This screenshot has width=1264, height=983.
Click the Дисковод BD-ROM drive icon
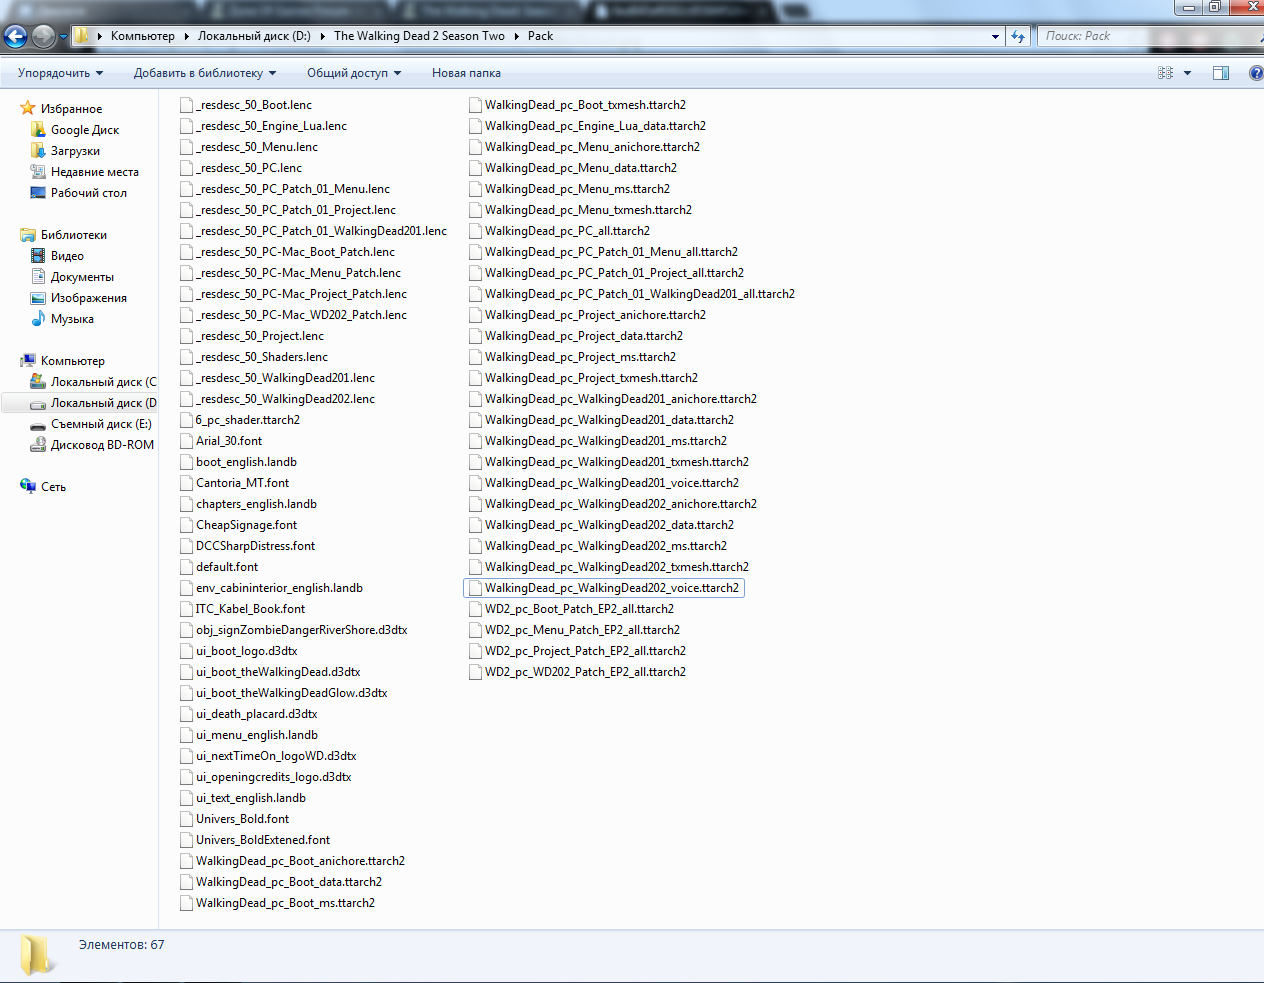click(x=38, y=444)
